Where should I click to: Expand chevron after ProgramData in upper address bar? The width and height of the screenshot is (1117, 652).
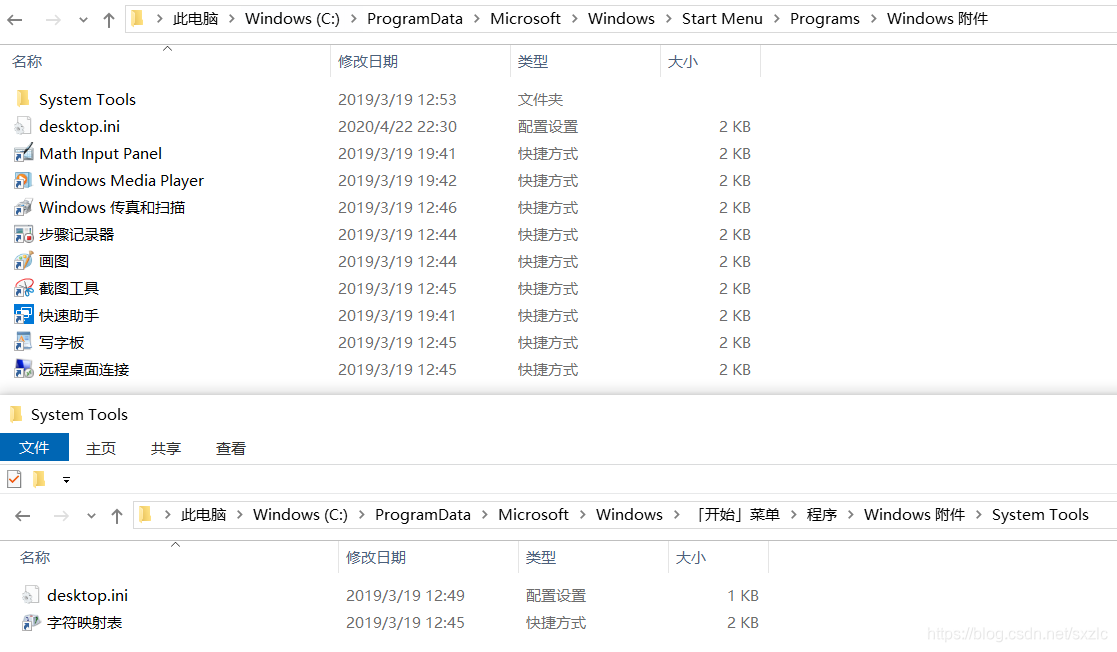click(x=476, y=19)
